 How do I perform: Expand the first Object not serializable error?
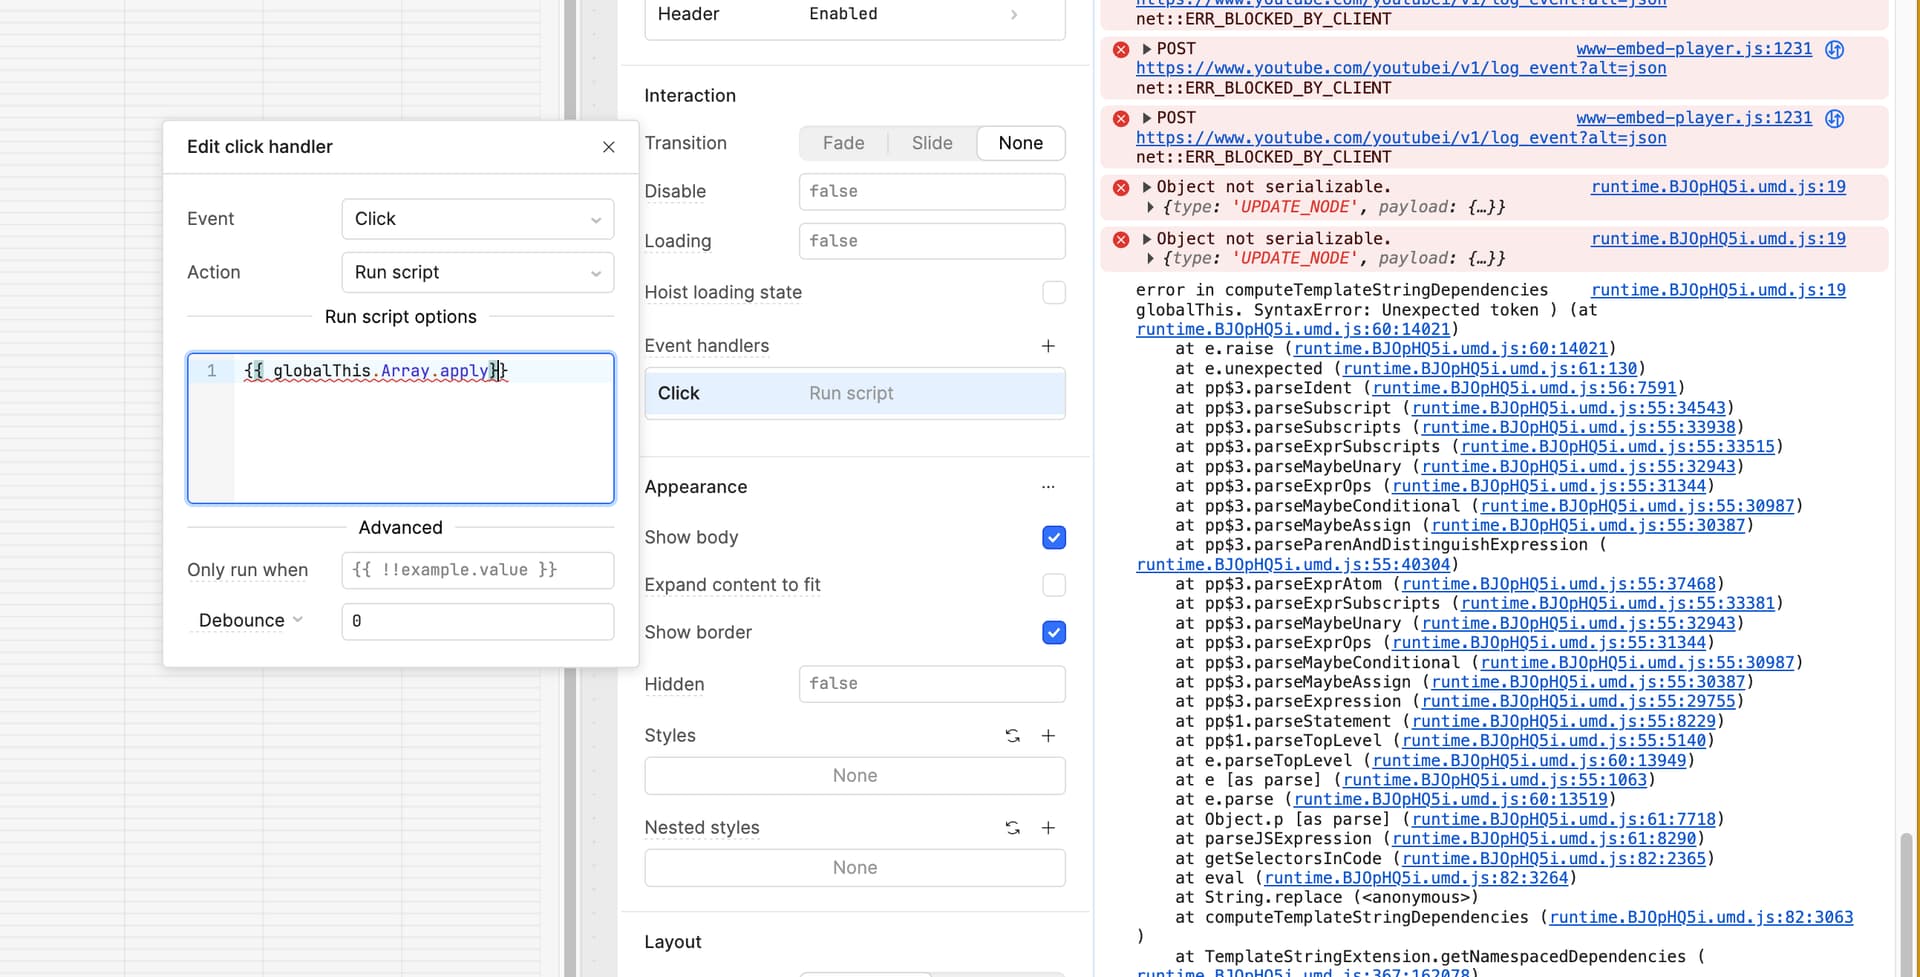(1147, 187)
